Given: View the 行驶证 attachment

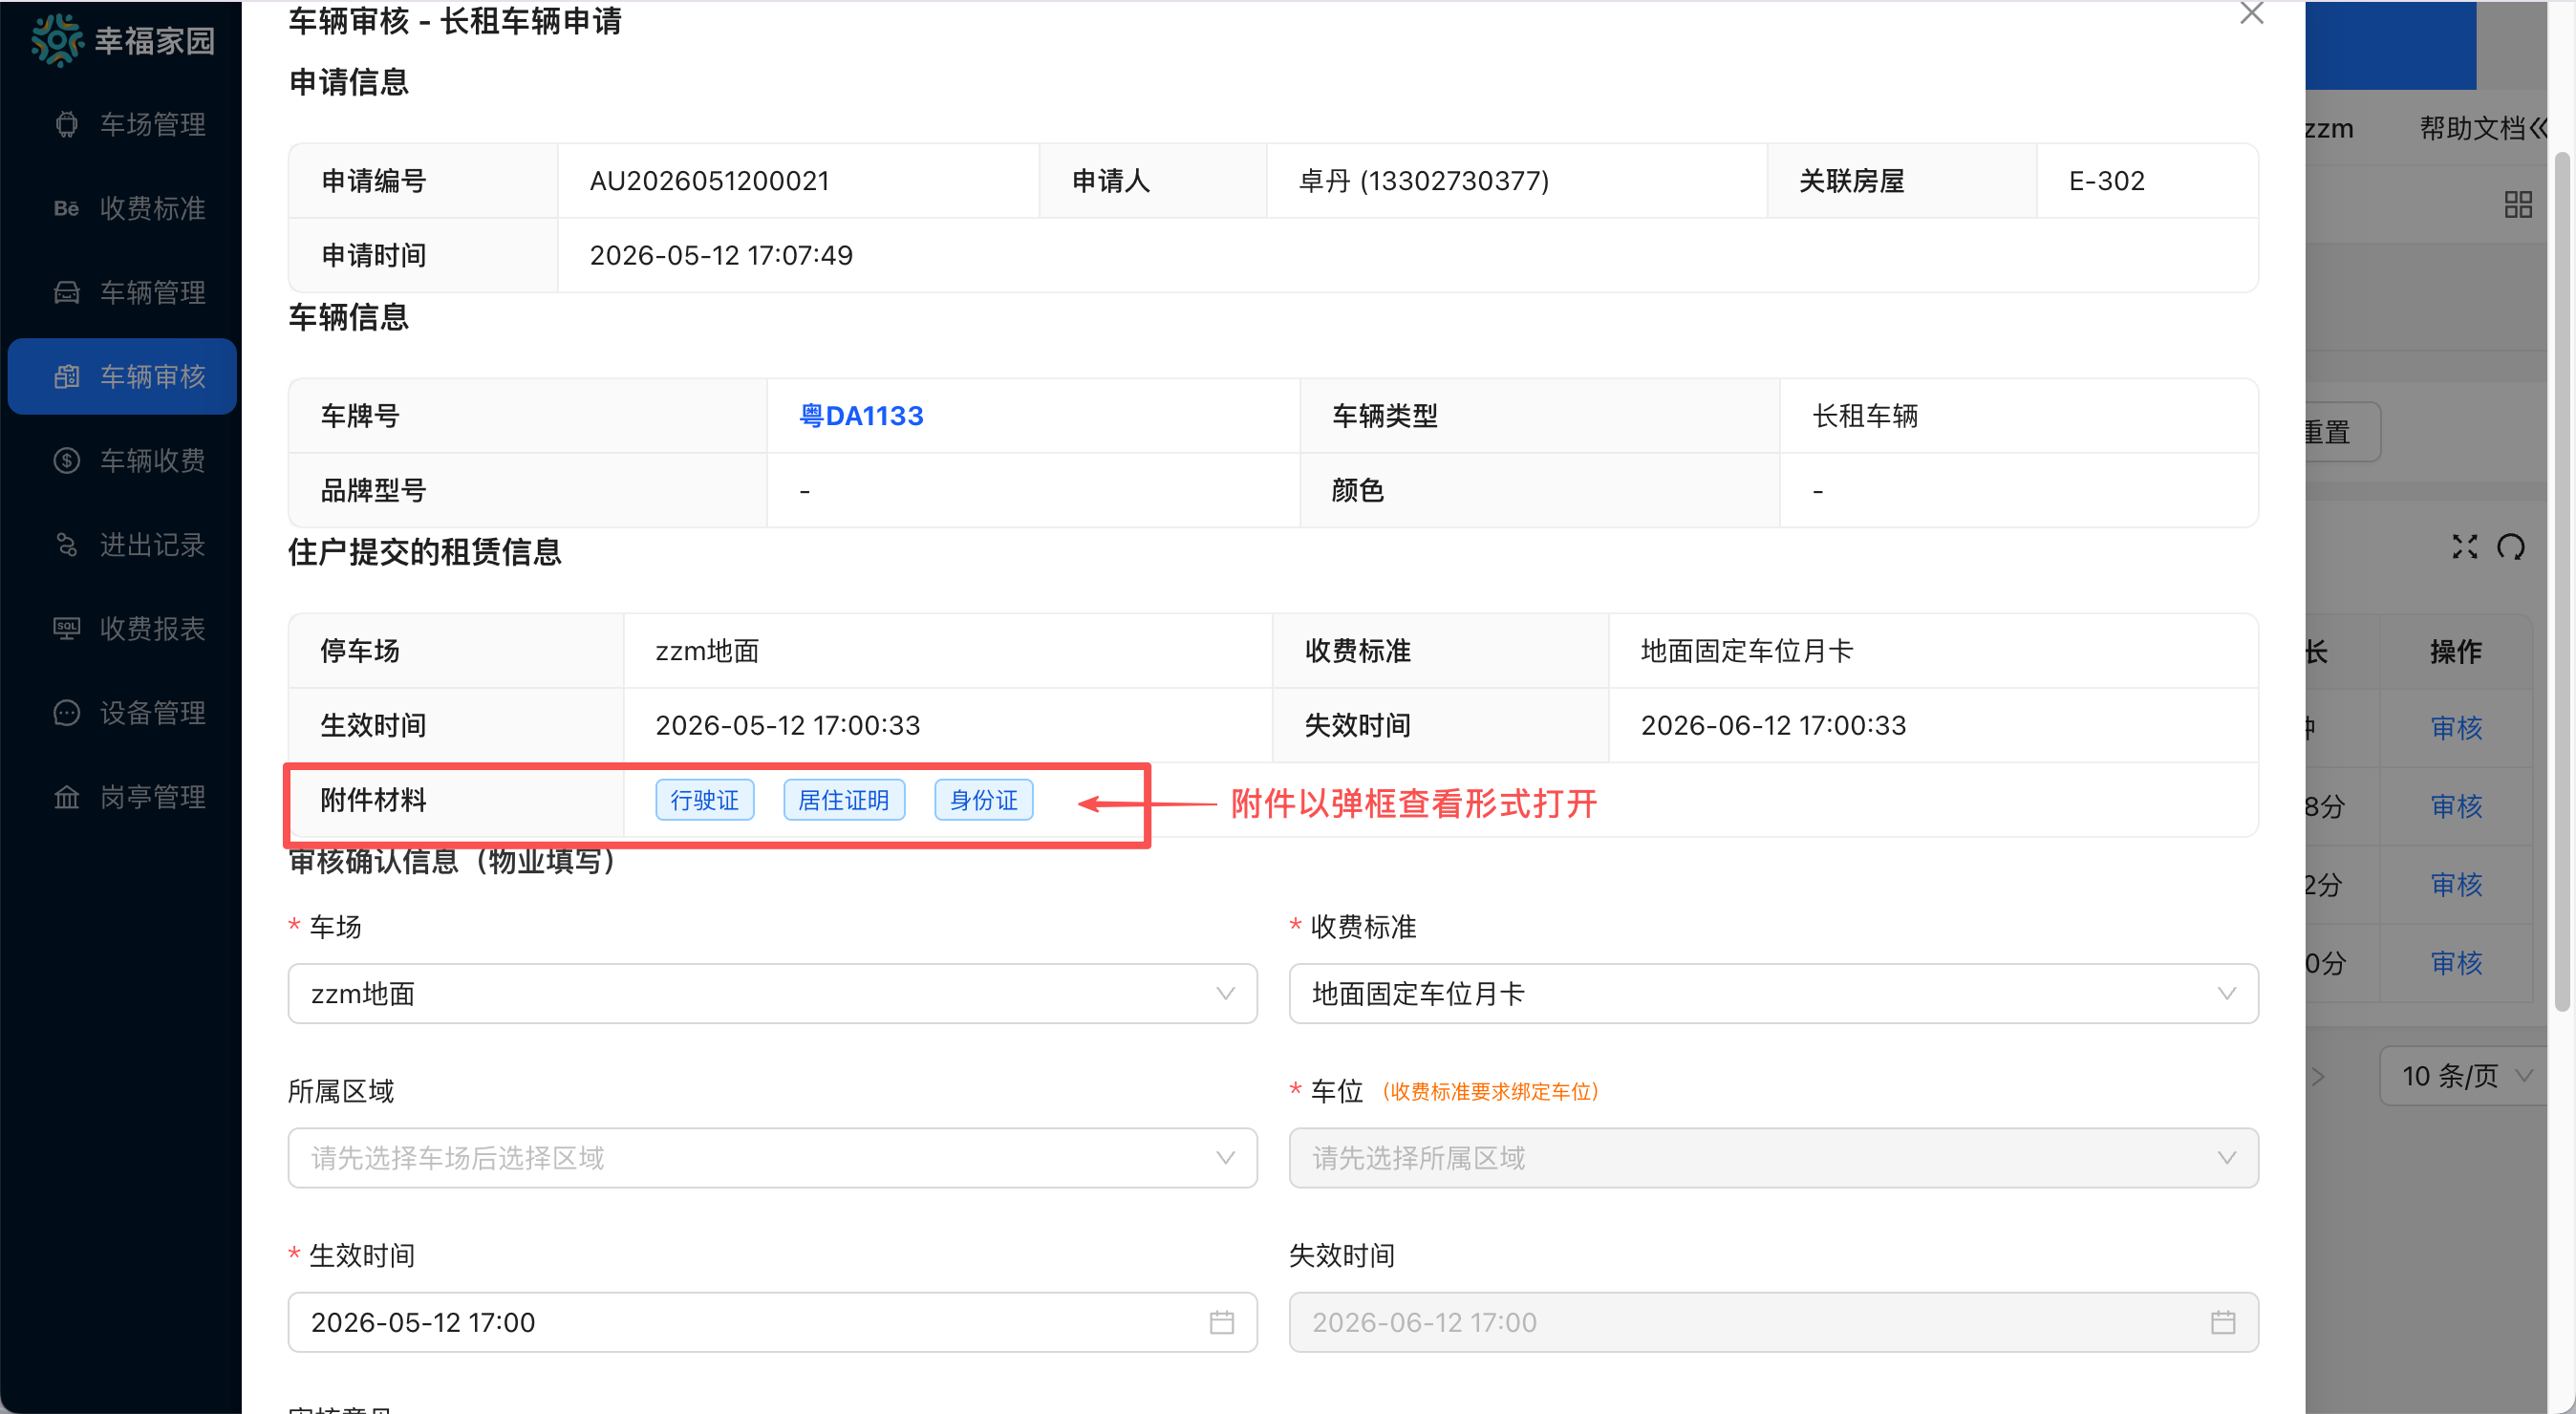Looking at the screenshot, I should click(704, 800).
